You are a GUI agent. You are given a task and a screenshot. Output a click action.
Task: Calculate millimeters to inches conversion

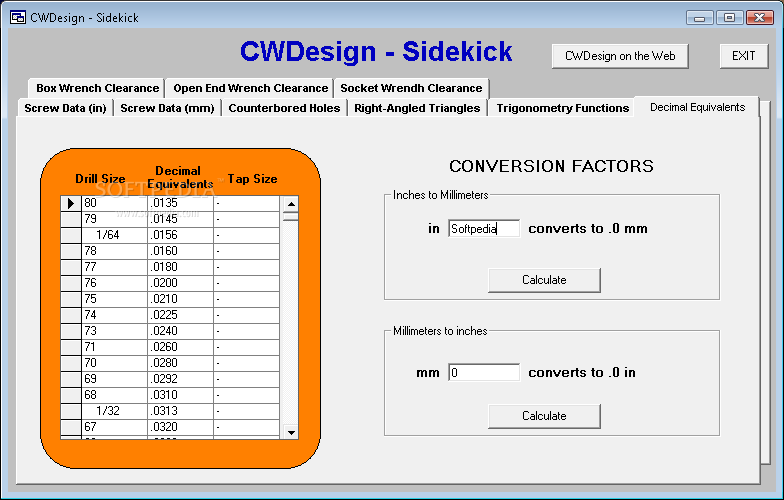544,416
